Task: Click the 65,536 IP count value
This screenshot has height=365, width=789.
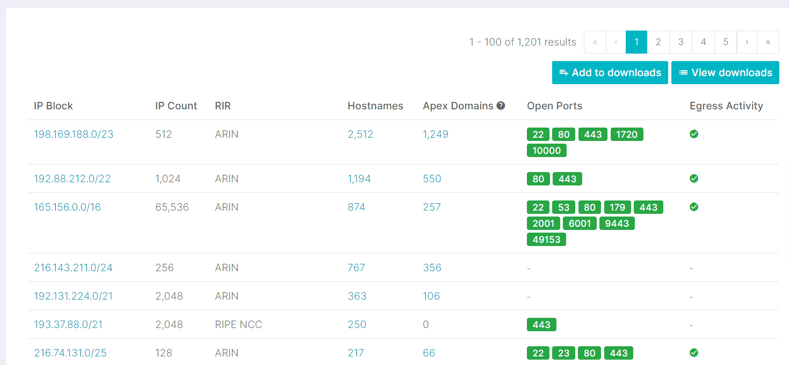Action: [173, 206]
